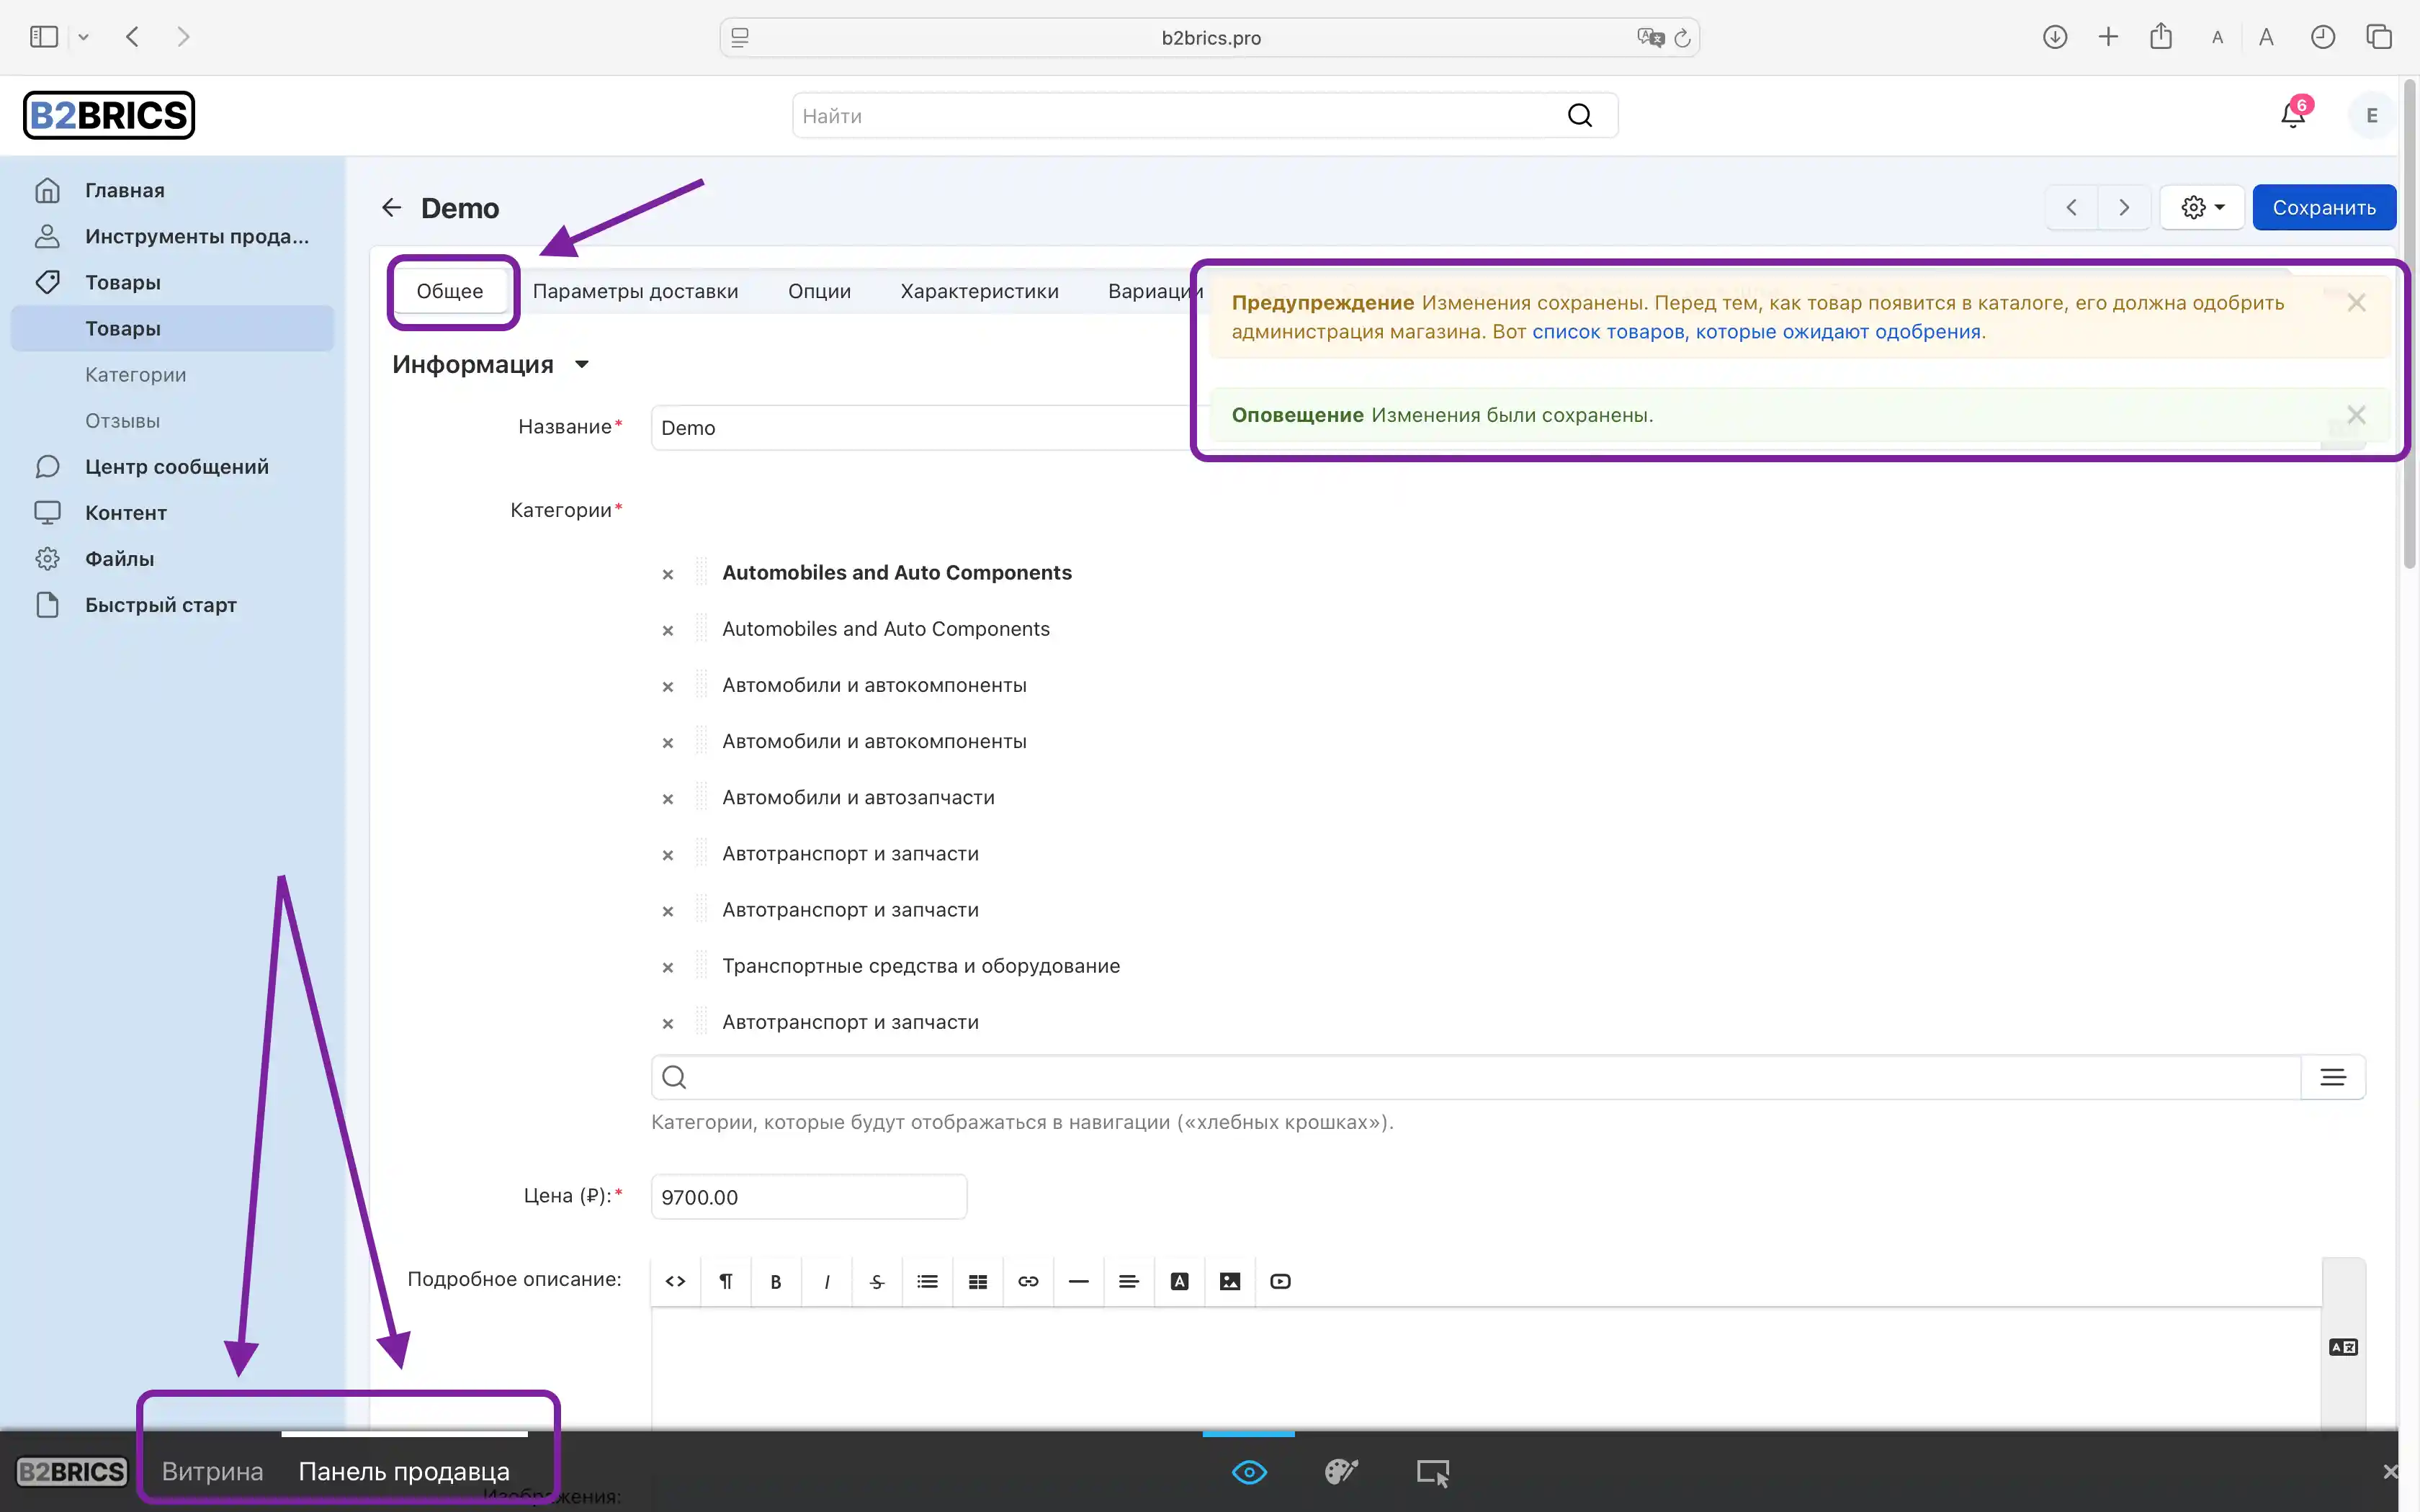Open the user profile menu 'E'
2420x1512 pixels.
pyautogui.click(x=2371, y=116)
